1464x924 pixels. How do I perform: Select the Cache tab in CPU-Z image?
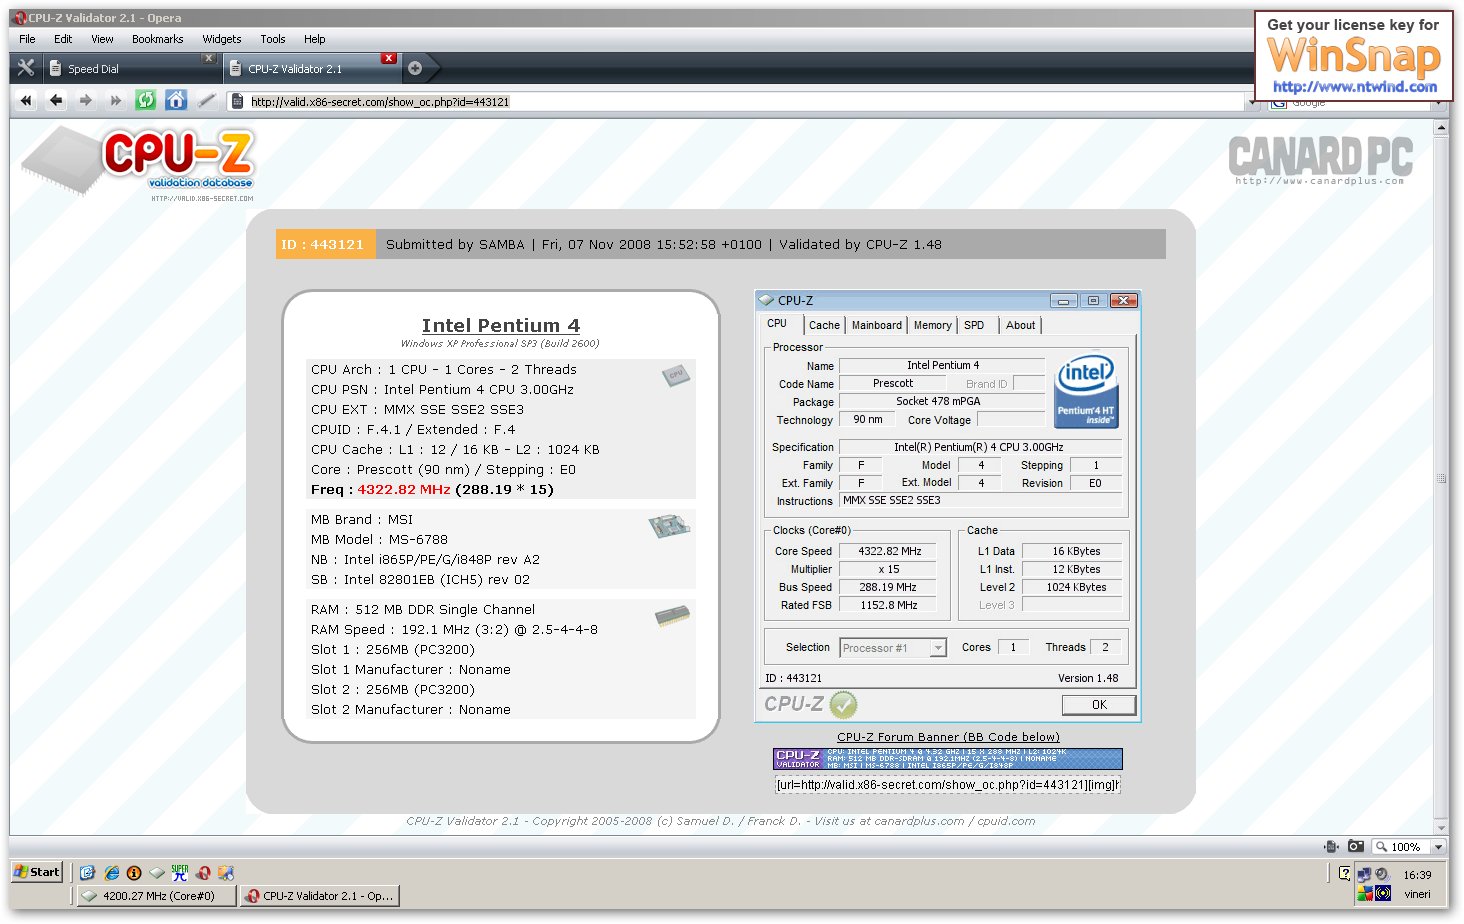click(x=824, y=325)
